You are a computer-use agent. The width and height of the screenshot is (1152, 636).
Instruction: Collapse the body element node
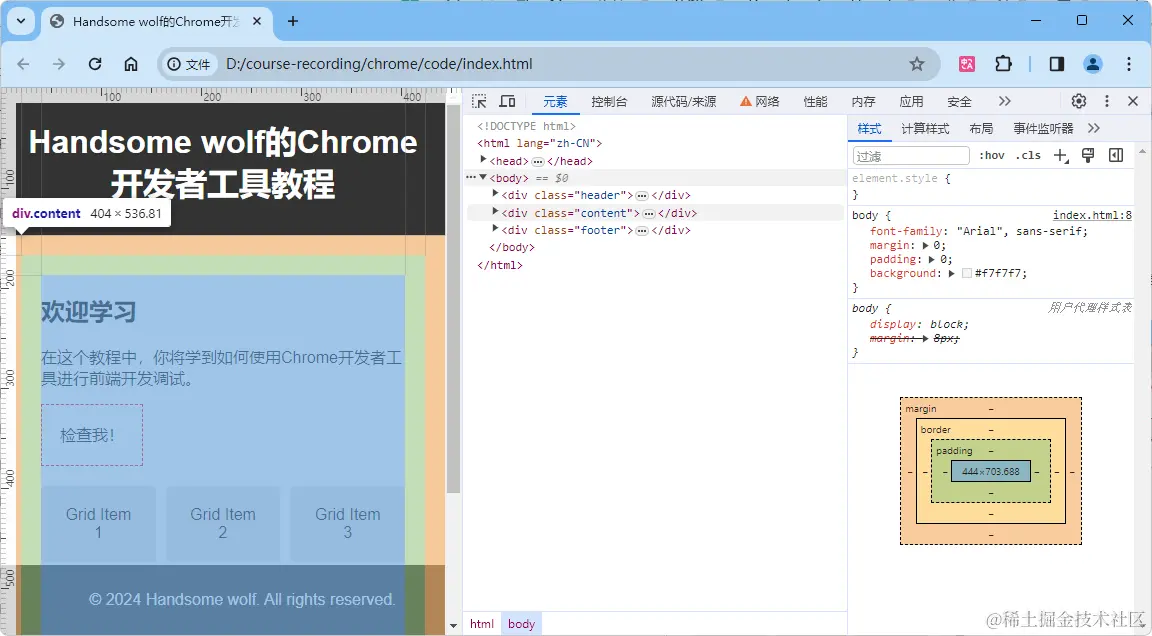(483, 178)
